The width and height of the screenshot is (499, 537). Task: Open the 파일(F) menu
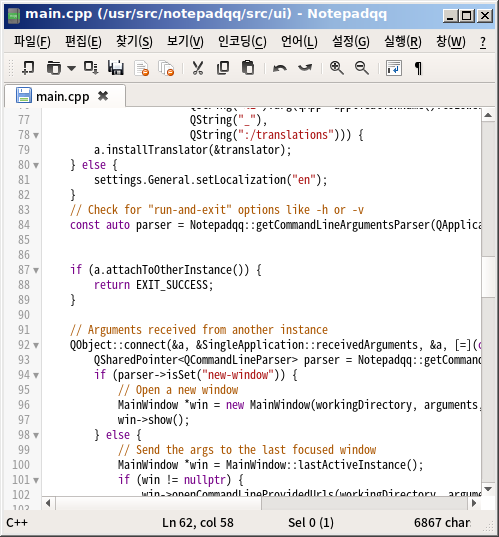pyautogui.click(x=32, y=42)
